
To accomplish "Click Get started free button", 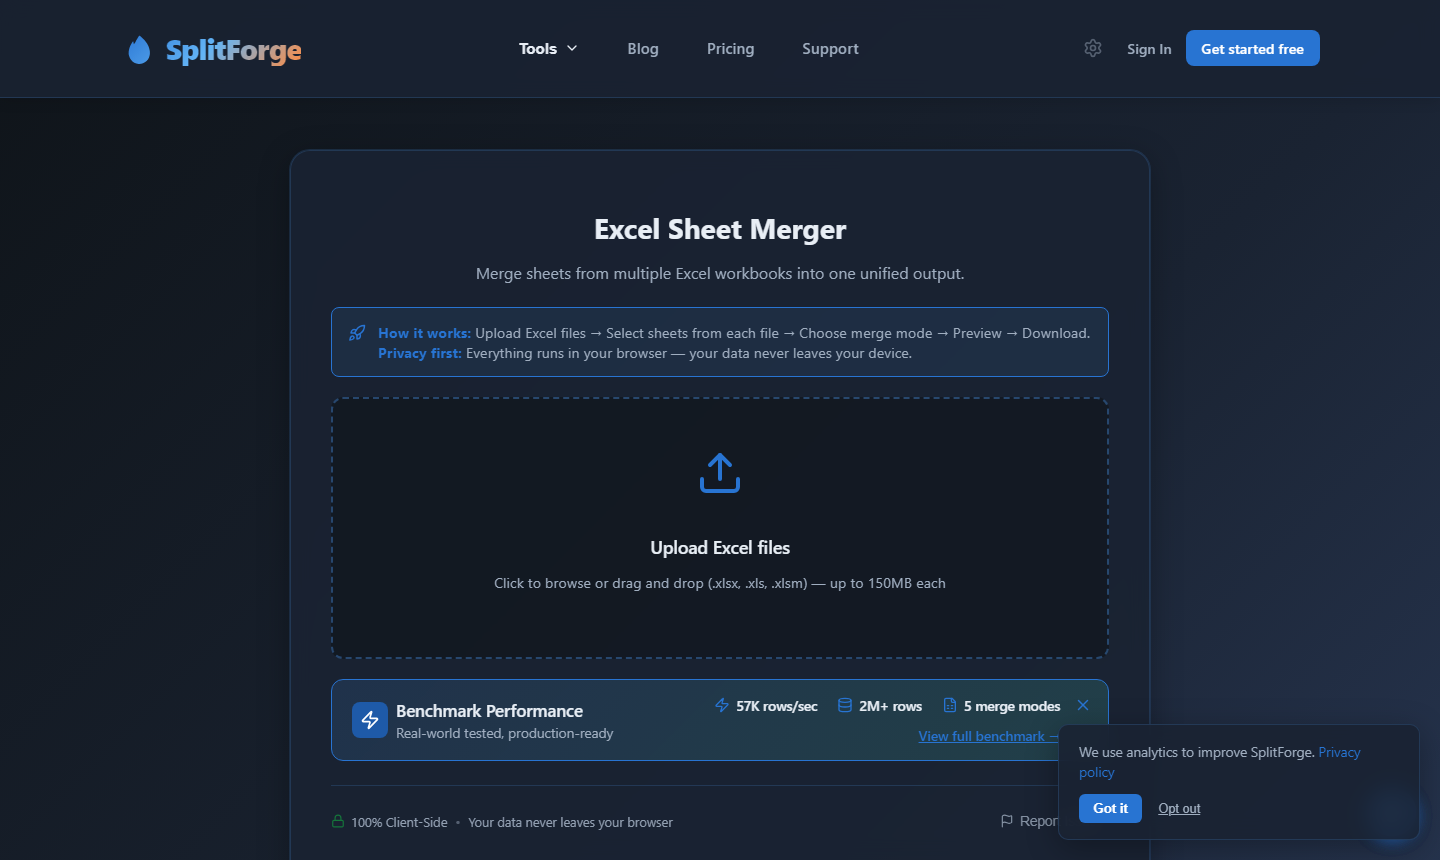I will (1253, 48).
